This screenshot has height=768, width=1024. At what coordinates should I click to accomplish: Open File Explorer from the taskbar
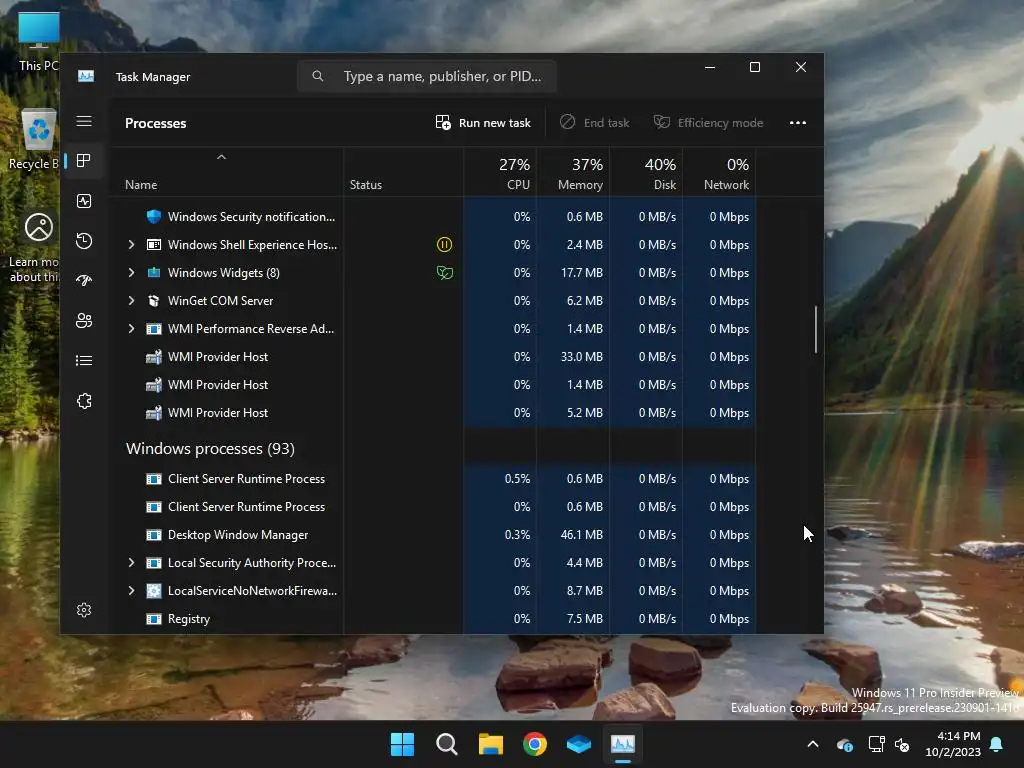490,744
